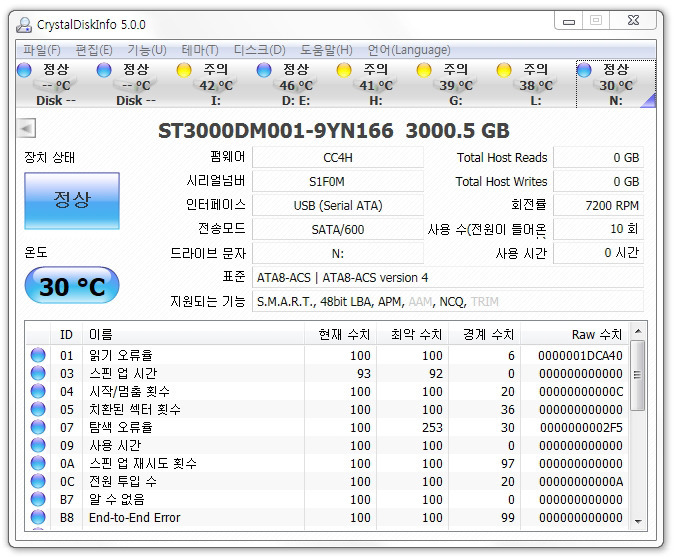This screenshot has width=675, height=559.
Task: Open the 기능(U) menu
Action: coord(147,50)
